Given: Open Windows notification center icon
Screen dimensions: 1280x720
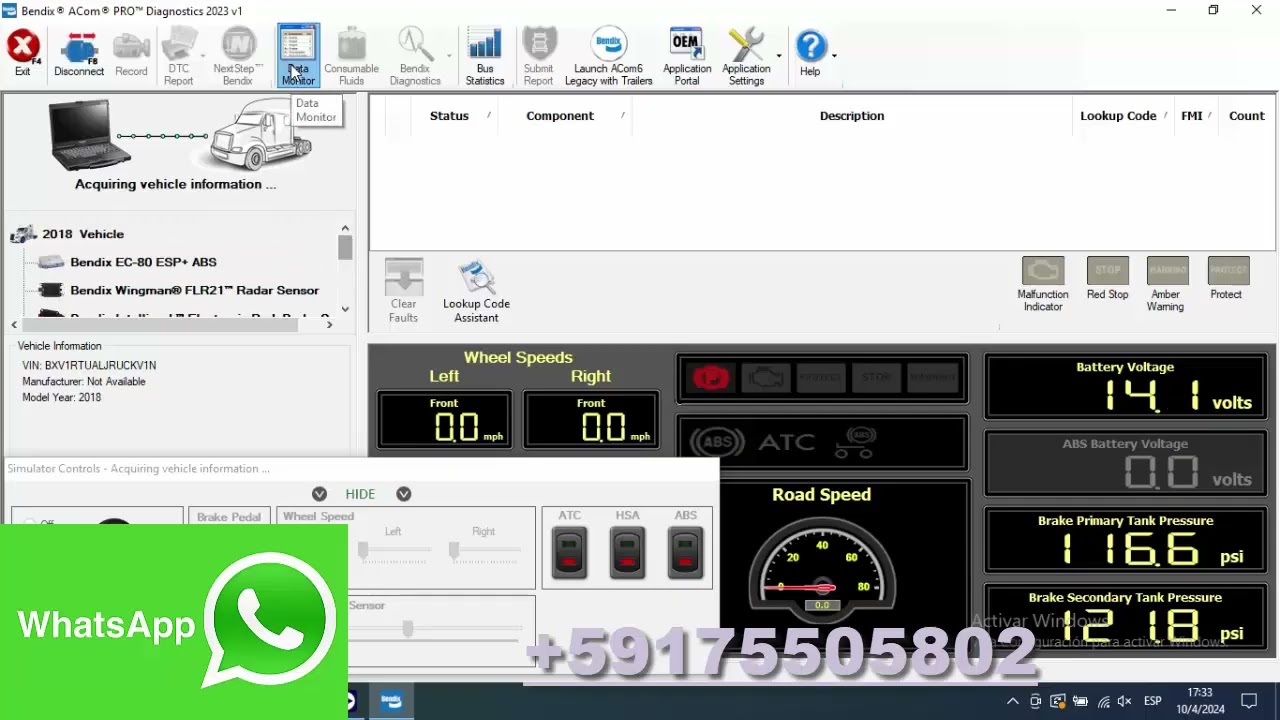Looking at the screenshot, I should click(1249, 701).
